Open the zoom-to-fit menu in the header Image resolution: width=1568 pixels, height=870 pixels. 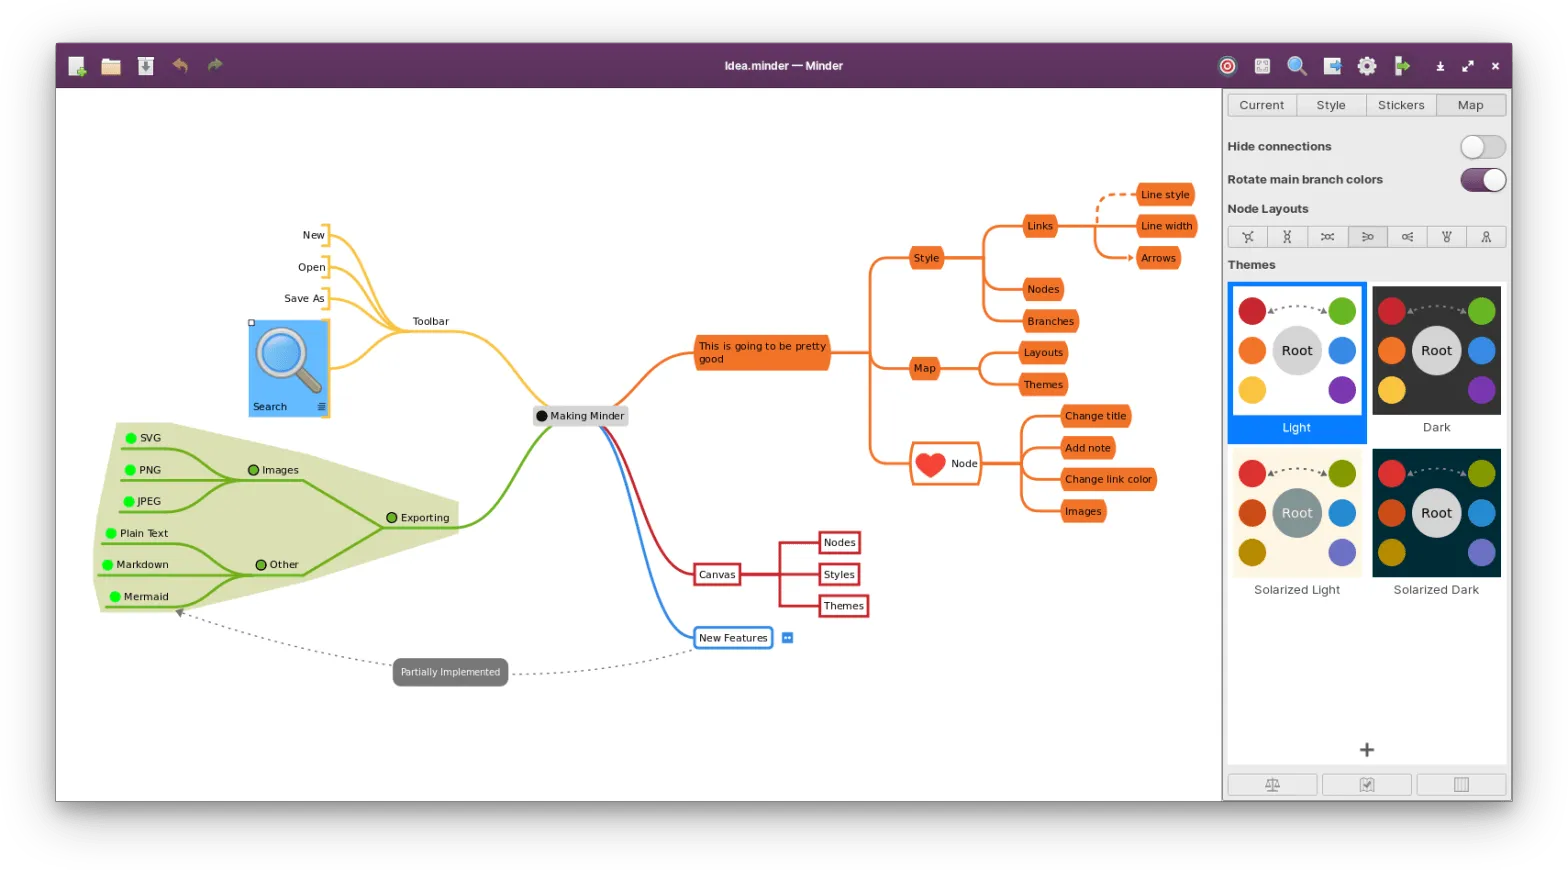[x=1262, y=66]
